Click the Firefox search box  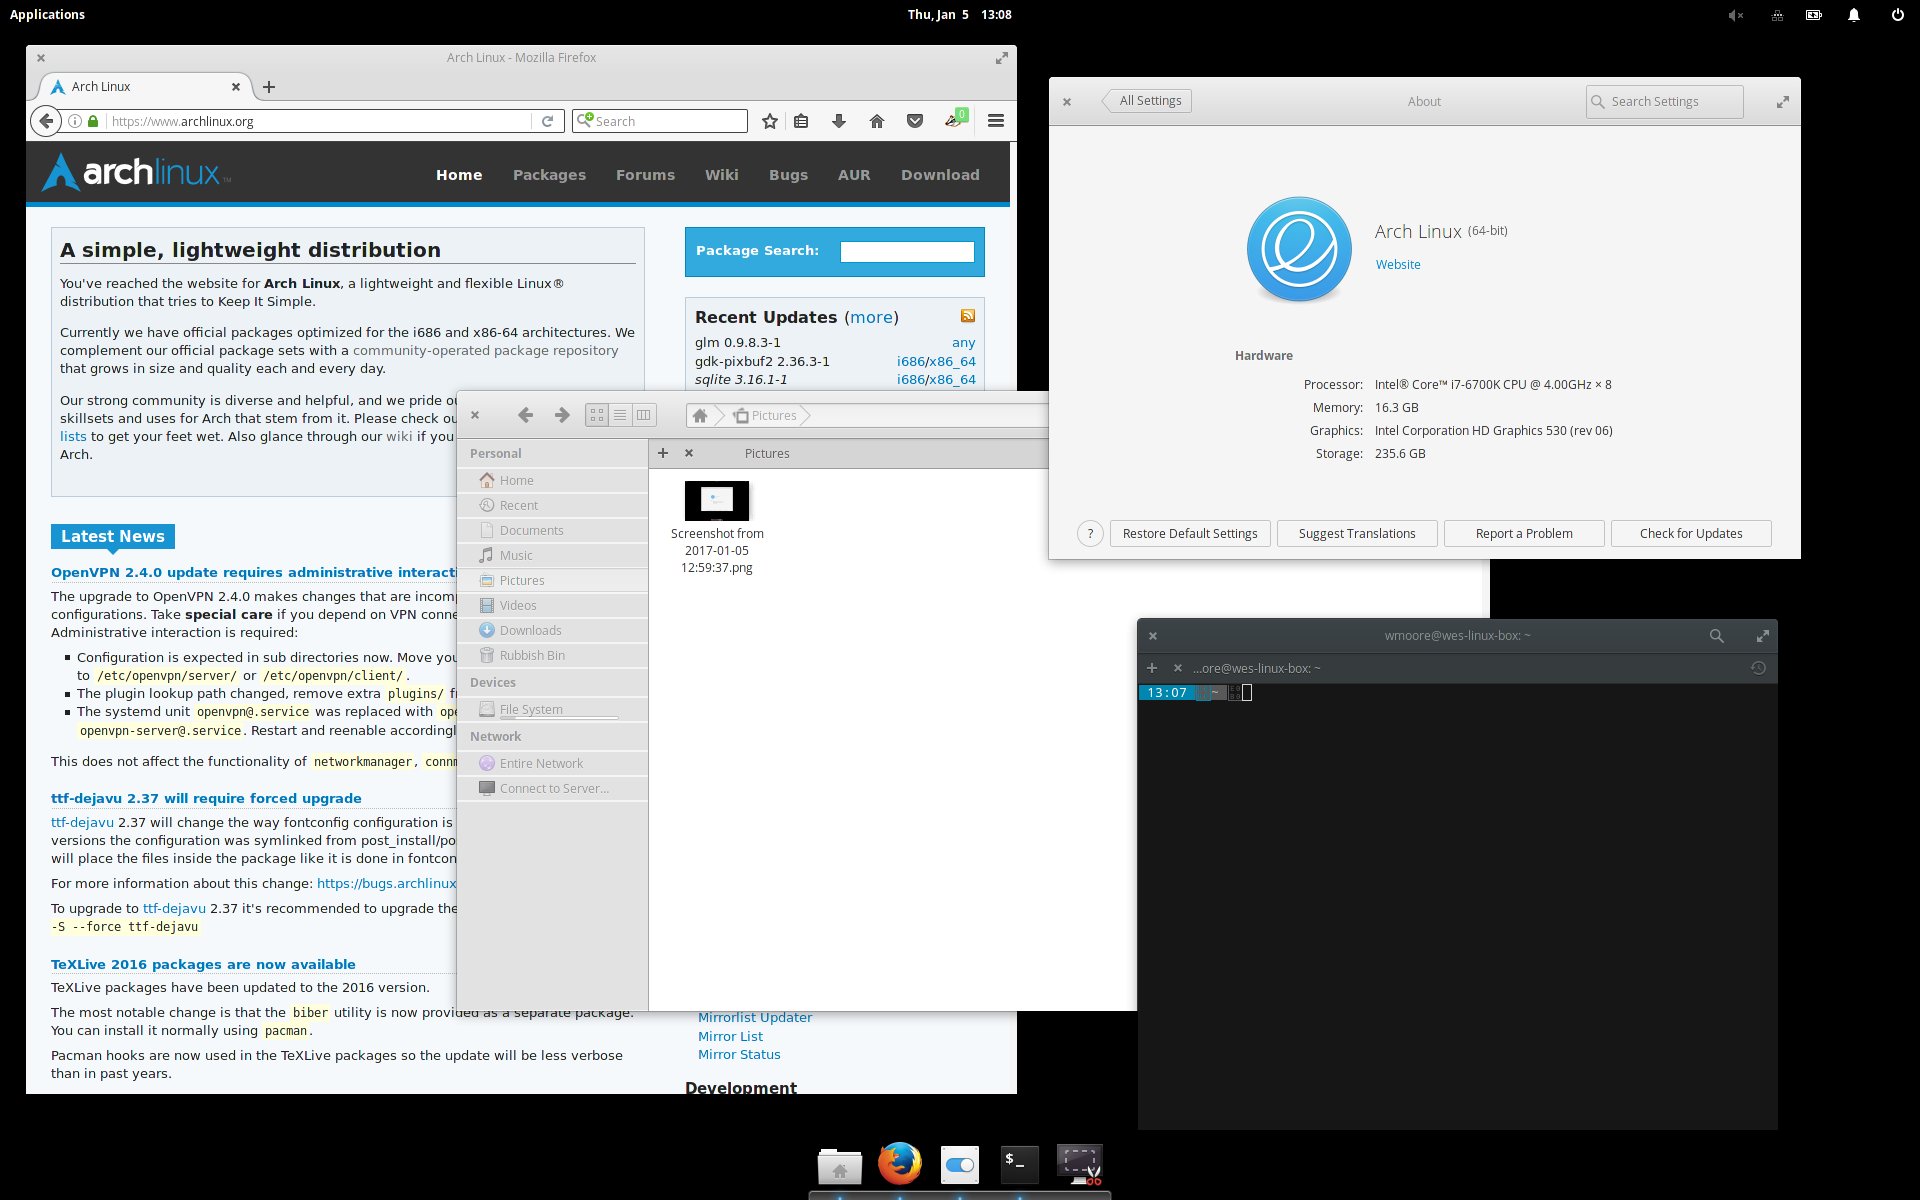pos(660,121)
